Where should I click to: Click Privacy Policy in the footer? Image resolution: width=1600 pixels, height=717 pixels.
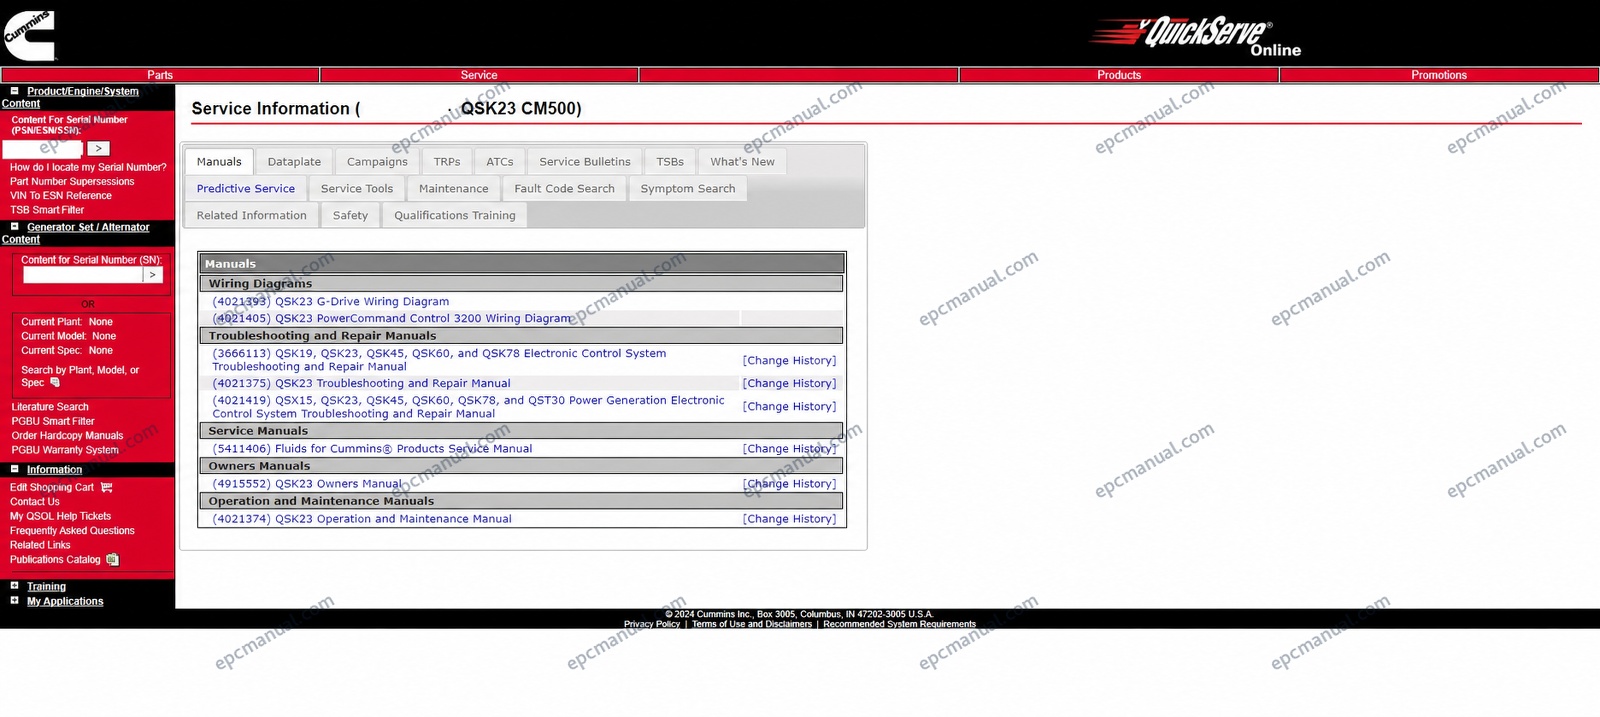652,624
